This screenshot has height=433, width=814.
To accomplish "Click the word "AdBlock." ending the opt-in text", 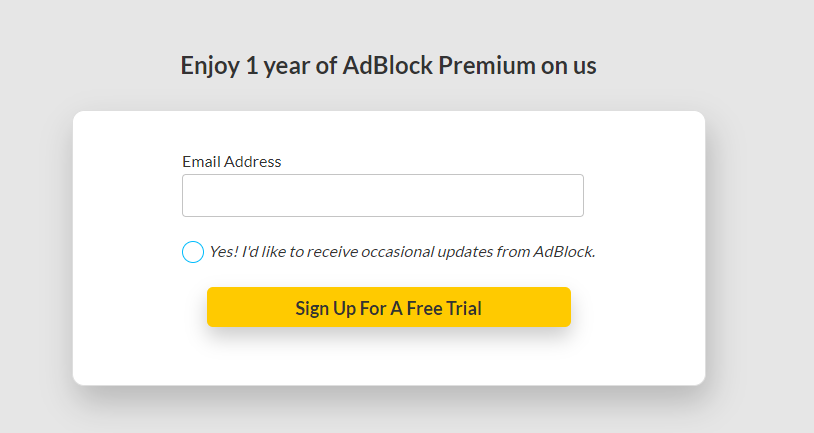I will [564, 252].
